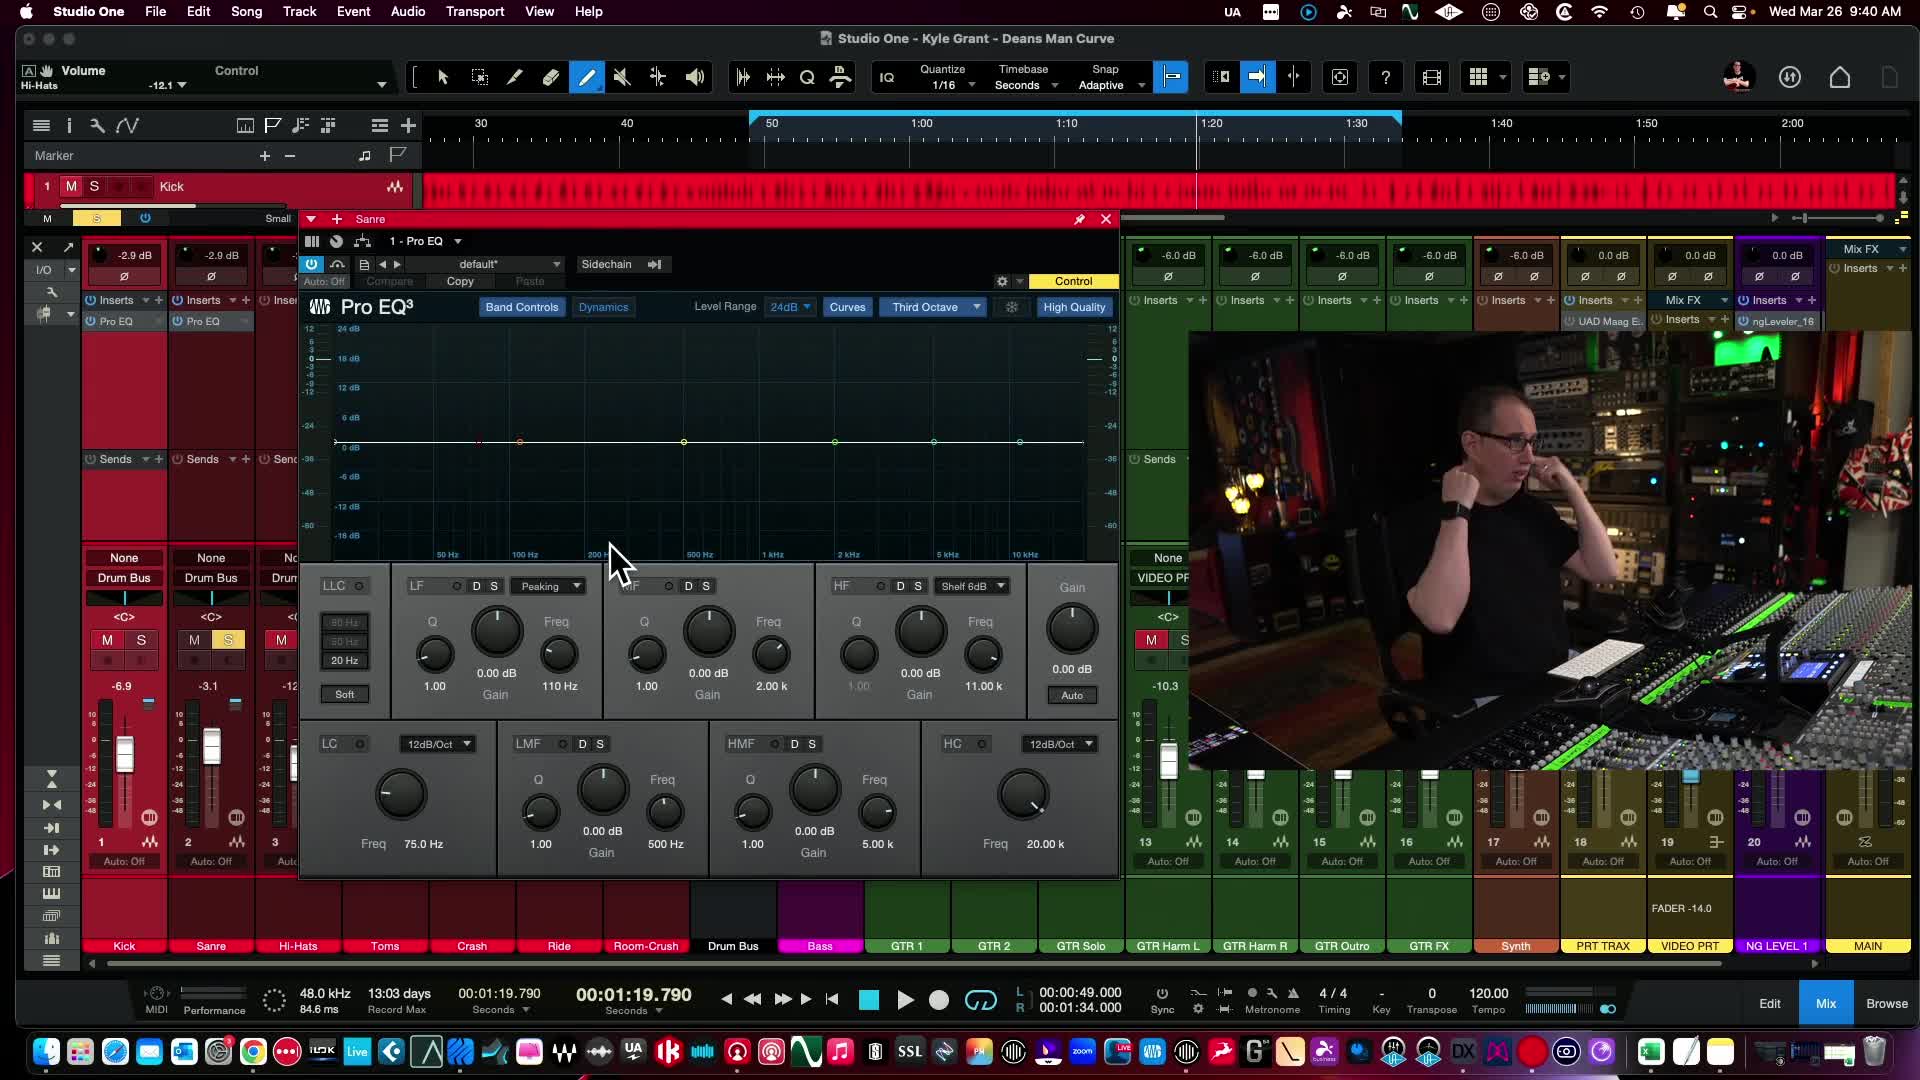Click the Tempo 120.00 field
Image resolution: width=1920 pixels, height=1080 pixels.
pos(1489,993)
